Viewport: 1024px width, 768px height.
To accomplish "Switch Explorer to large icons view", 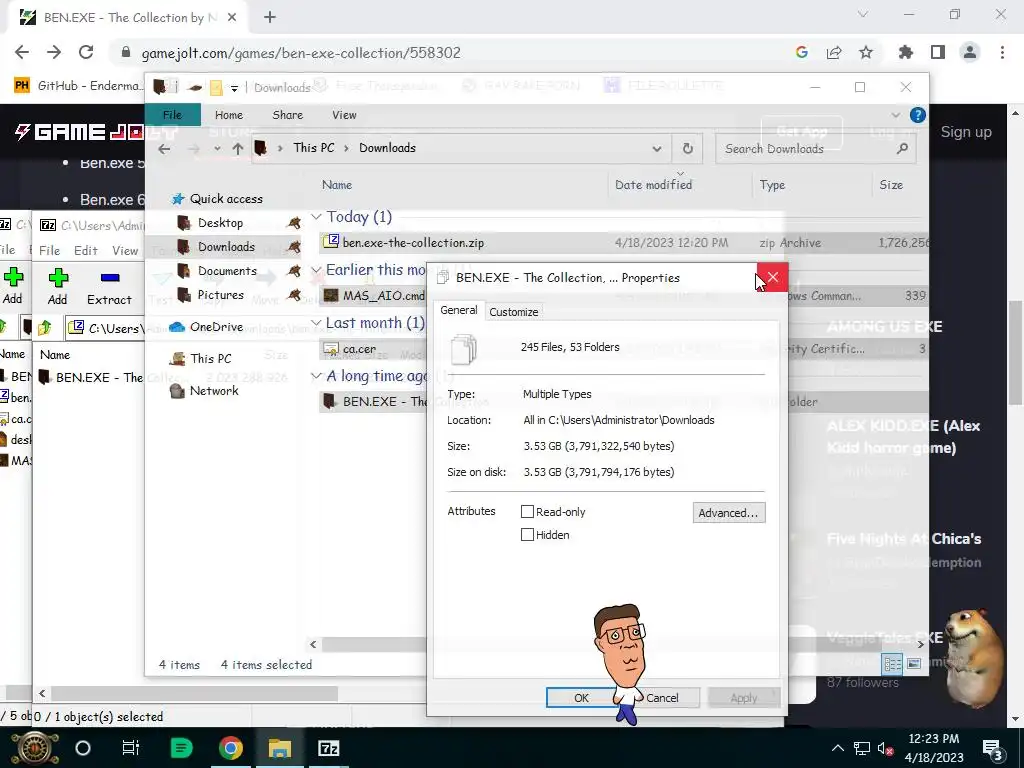I will 914,664.
